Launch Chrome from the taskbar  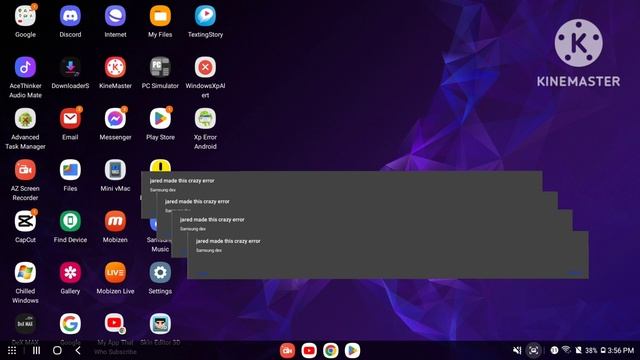(x=331, y=351)
